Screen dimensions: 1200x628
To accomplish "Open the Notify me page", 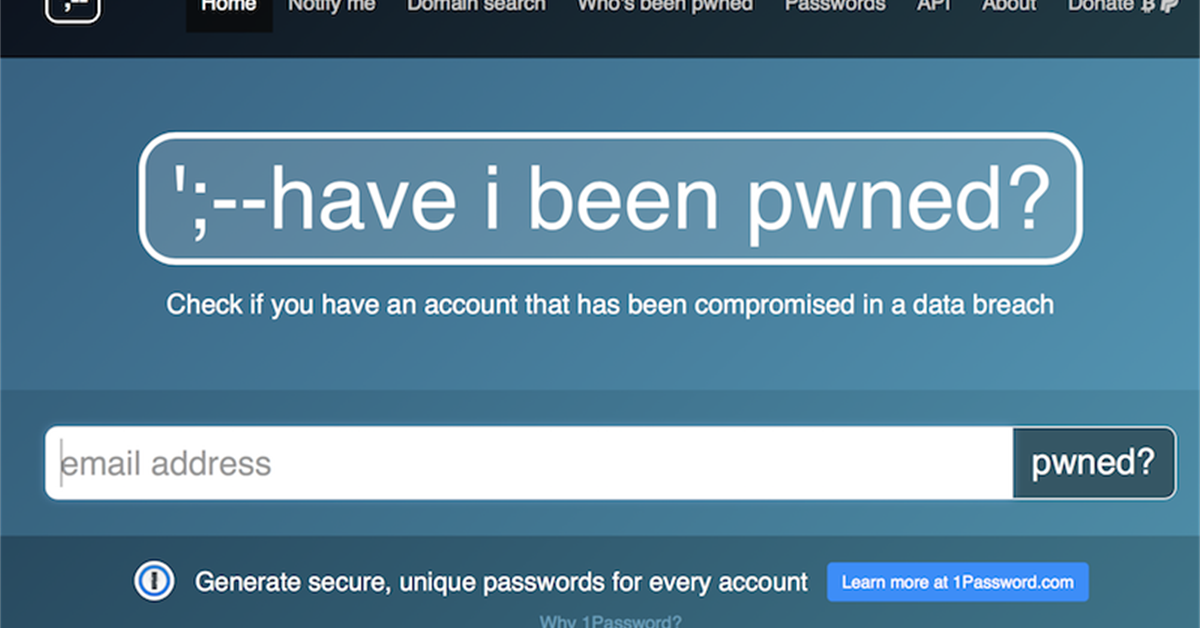I will [332, 6].
